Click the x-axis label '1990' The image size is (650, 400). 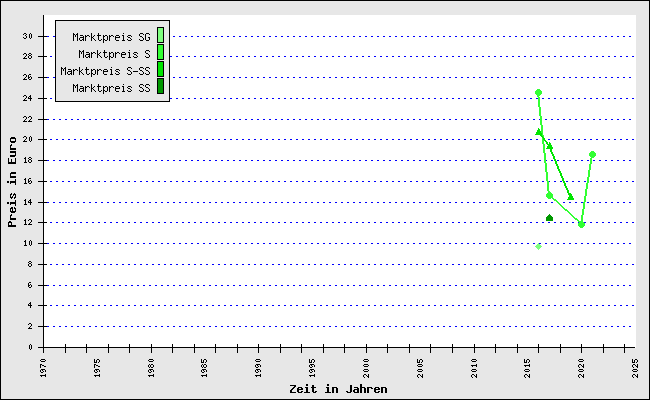(x=259, y=368)
